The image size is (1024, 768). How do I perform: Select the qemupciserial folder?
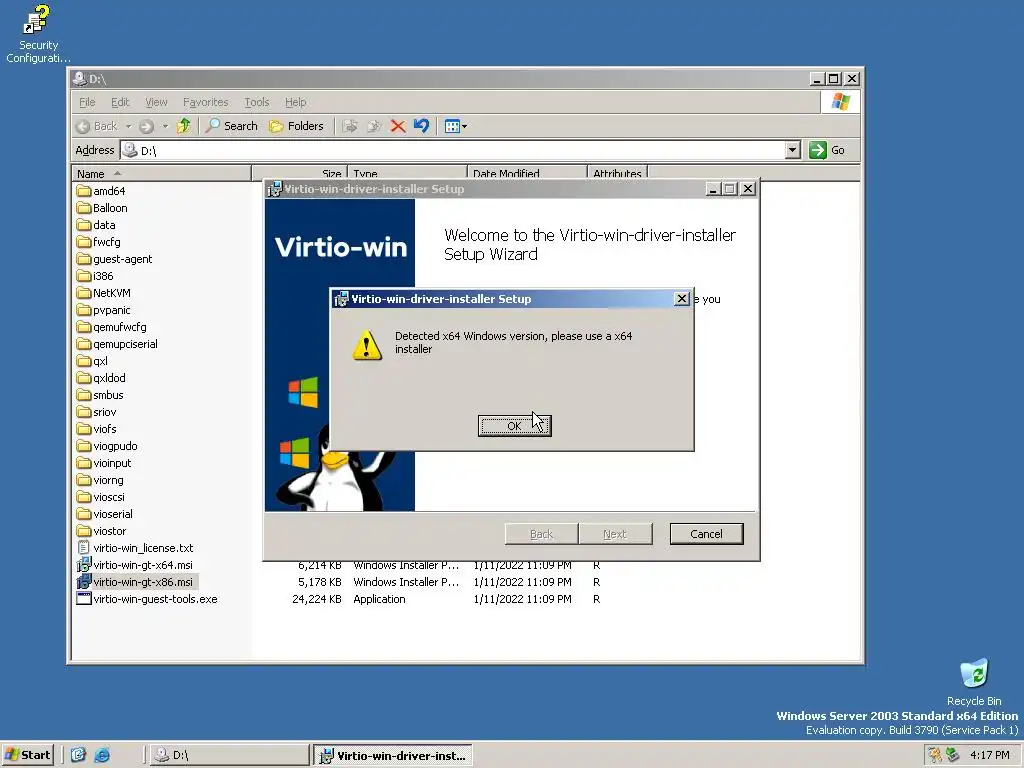click(118, 344)
